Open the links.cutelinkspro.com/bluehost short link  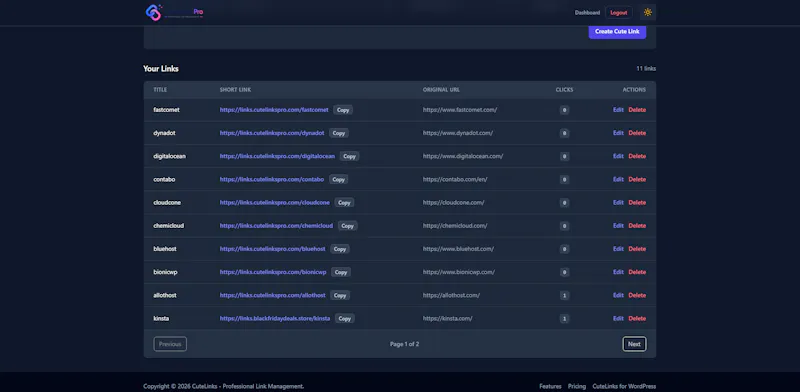click(272, 249)
